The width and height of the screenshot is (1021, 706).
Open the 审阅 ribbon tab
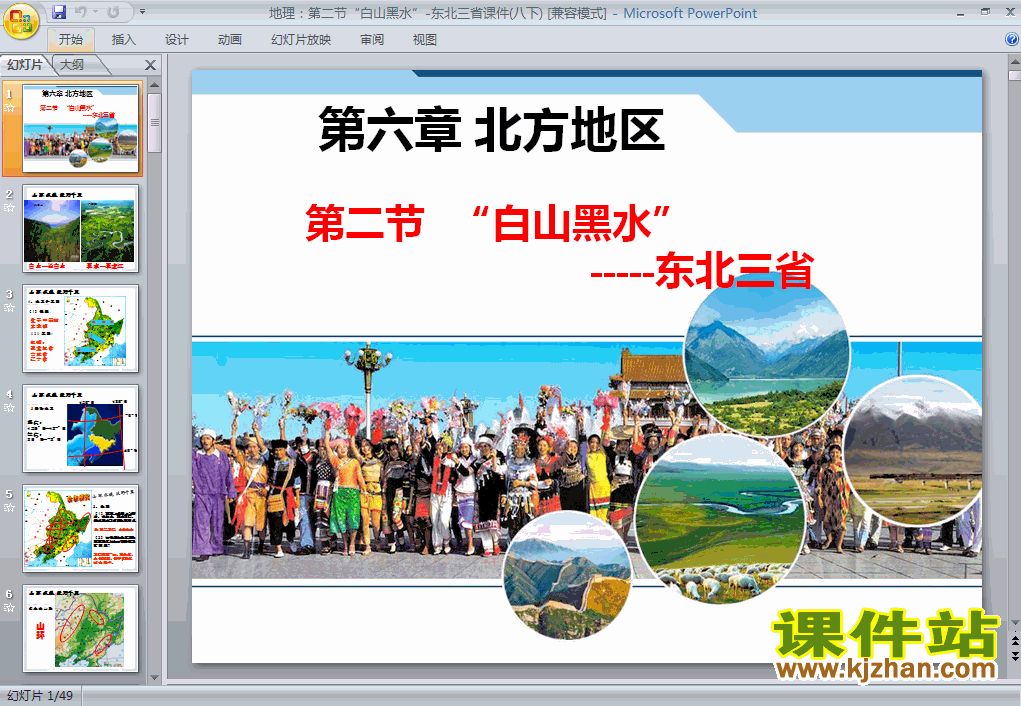(x=372, y=40)
